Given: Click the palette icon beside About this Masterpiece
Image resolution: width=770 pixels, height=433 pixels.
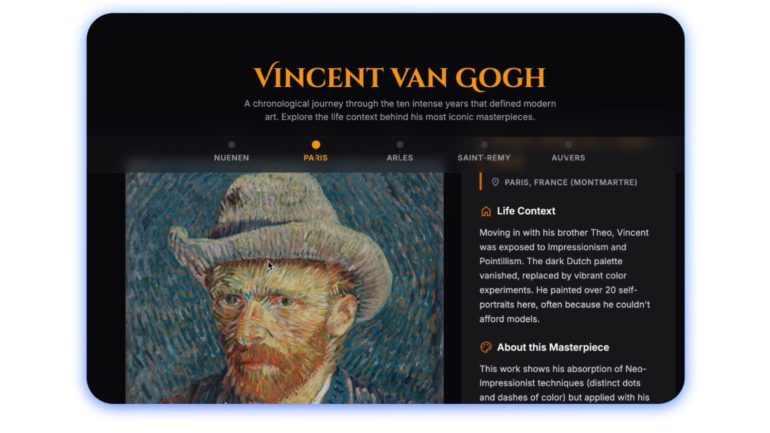Looking at the screenshot, I should [x=486, y=348].
